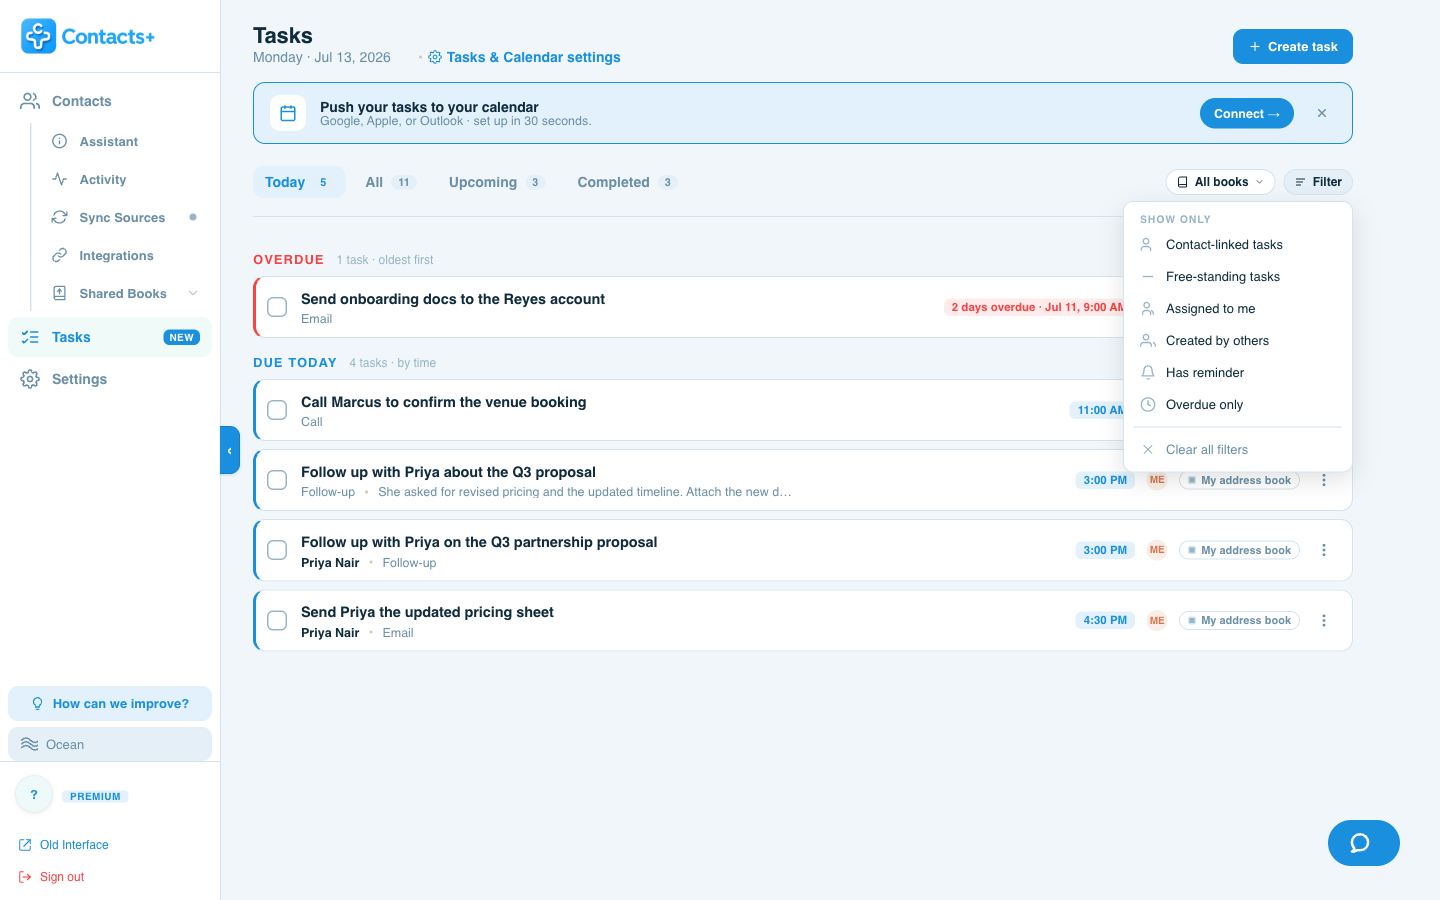This screenshot has width=1440, height=900.
Task: Check off Call Marcus task
Action: coord(277,410)
